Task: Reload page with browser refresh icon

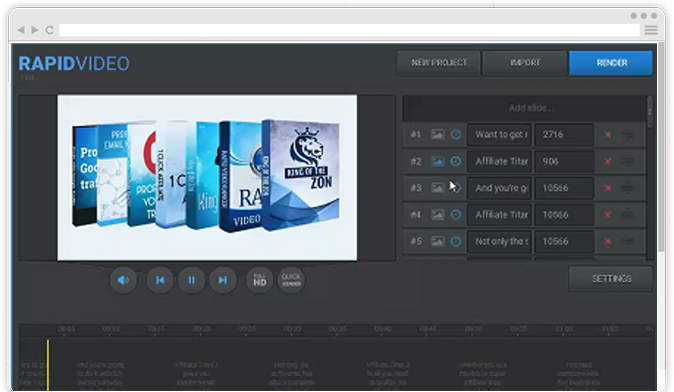Action: [x=49, y=30]
